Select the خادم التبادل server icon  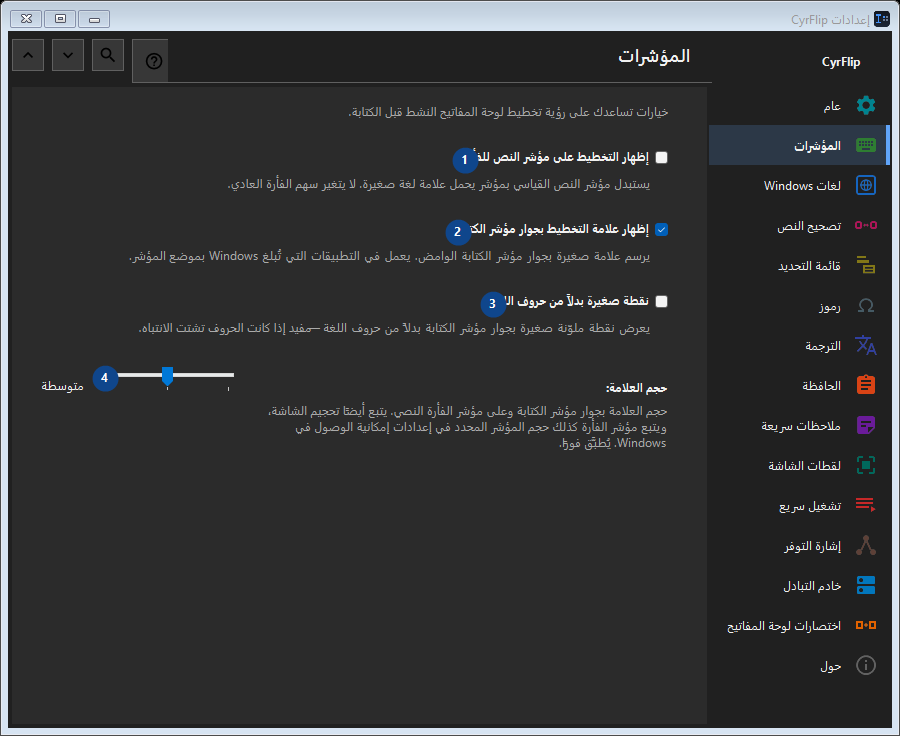coord(866,585)
